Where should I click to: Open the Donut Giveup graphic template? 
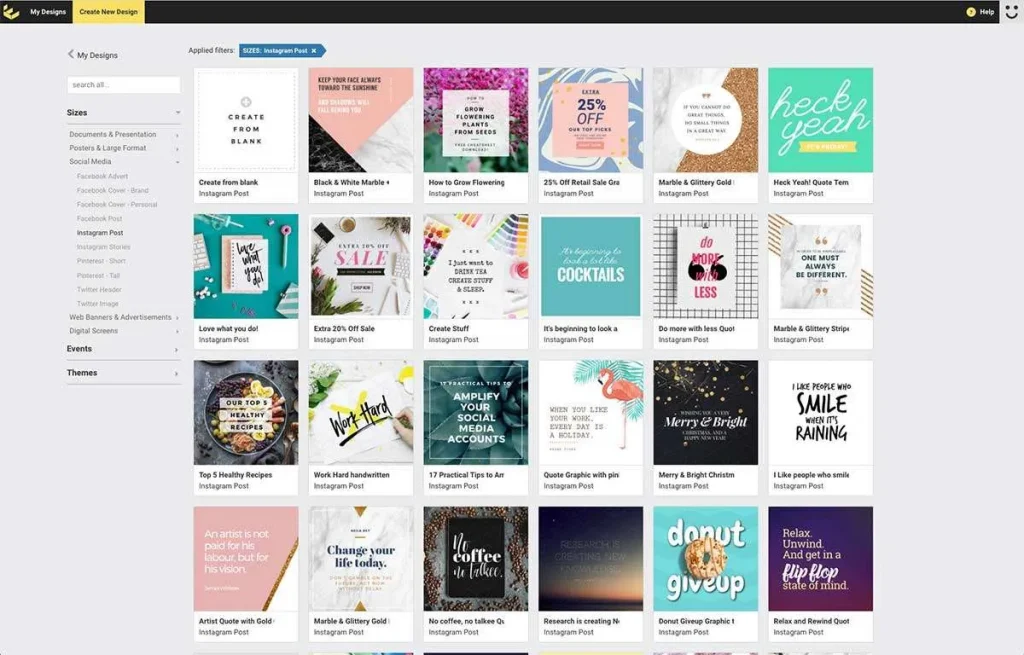click(x=705, y=558)
